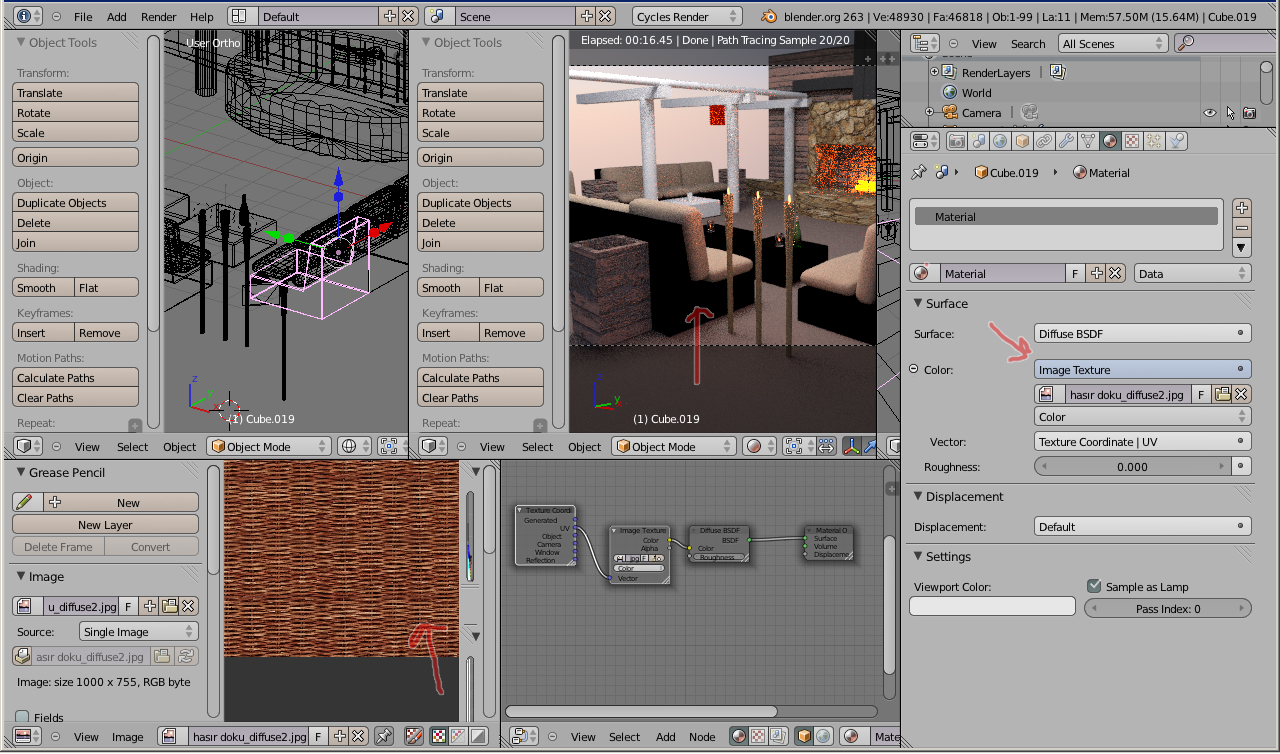Open Object properties tab cube icon
Viewport: 1280px width, 754px height.
click(1022, 141)
